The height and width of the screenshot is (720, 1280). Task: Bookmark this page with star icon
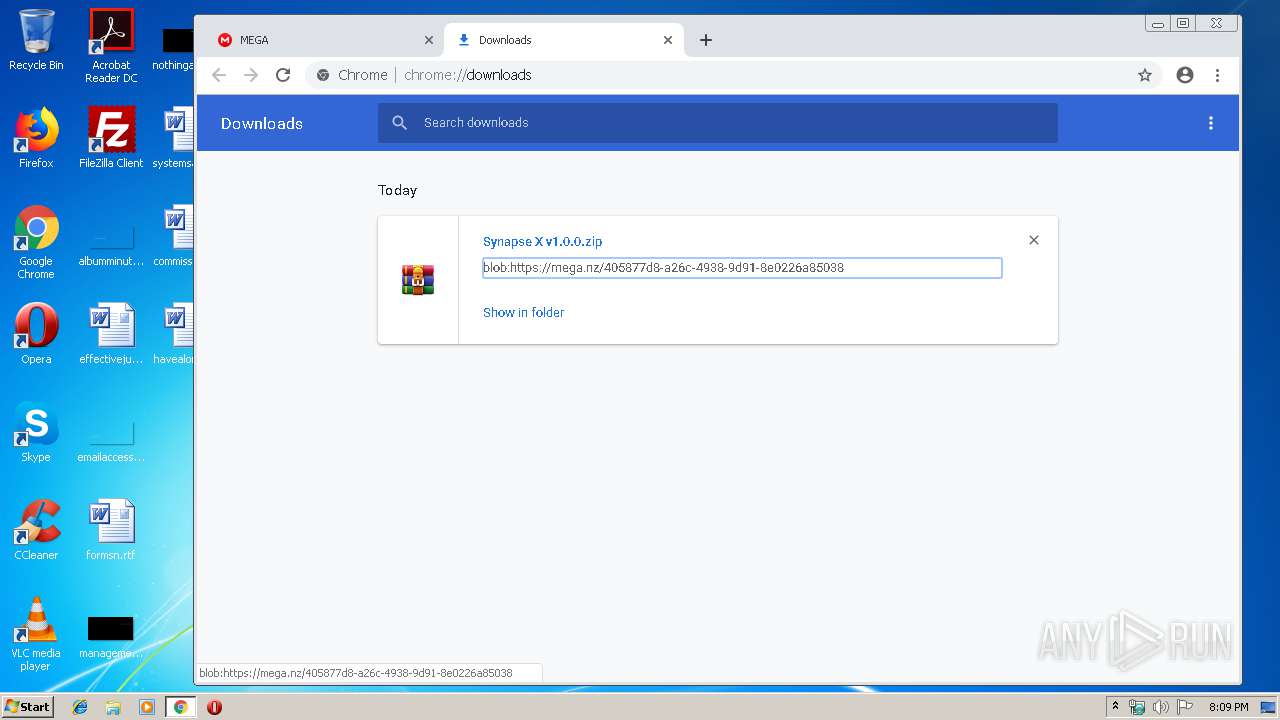coord(1145,75)
